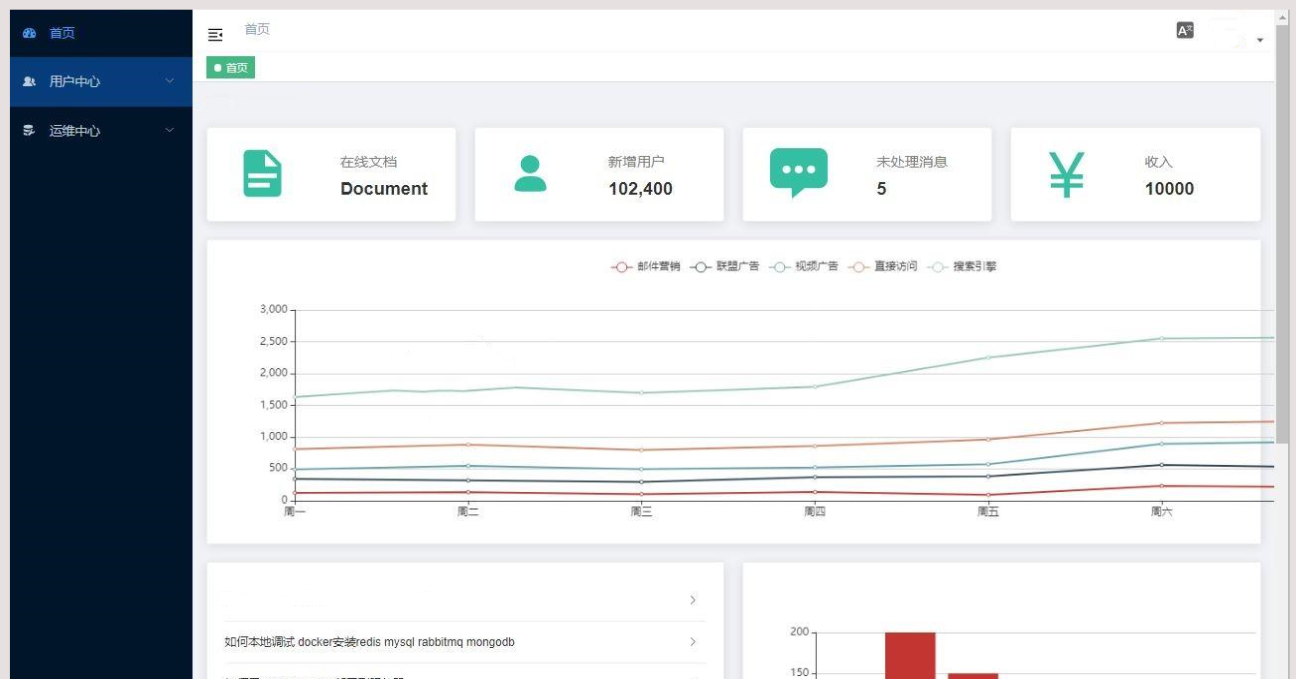Expand the 用户中心 sidebar submenu
This screenshot has height=679, width=1296.
tap(169, 81)
